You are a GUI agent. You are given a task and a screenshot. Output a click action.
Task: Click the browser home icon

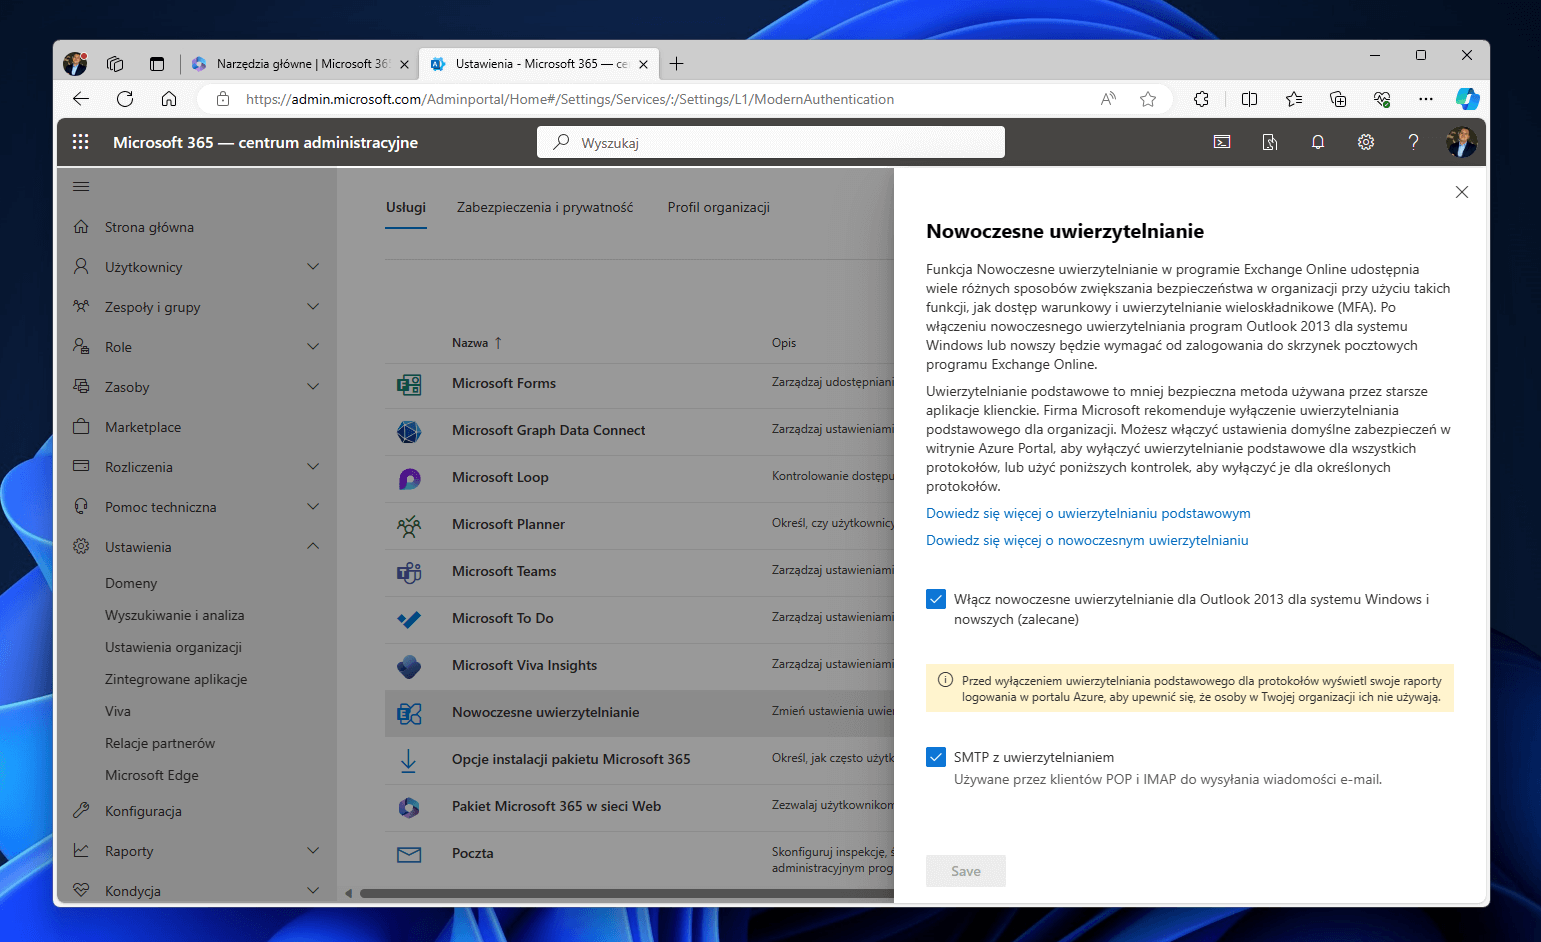coord(169,98)
